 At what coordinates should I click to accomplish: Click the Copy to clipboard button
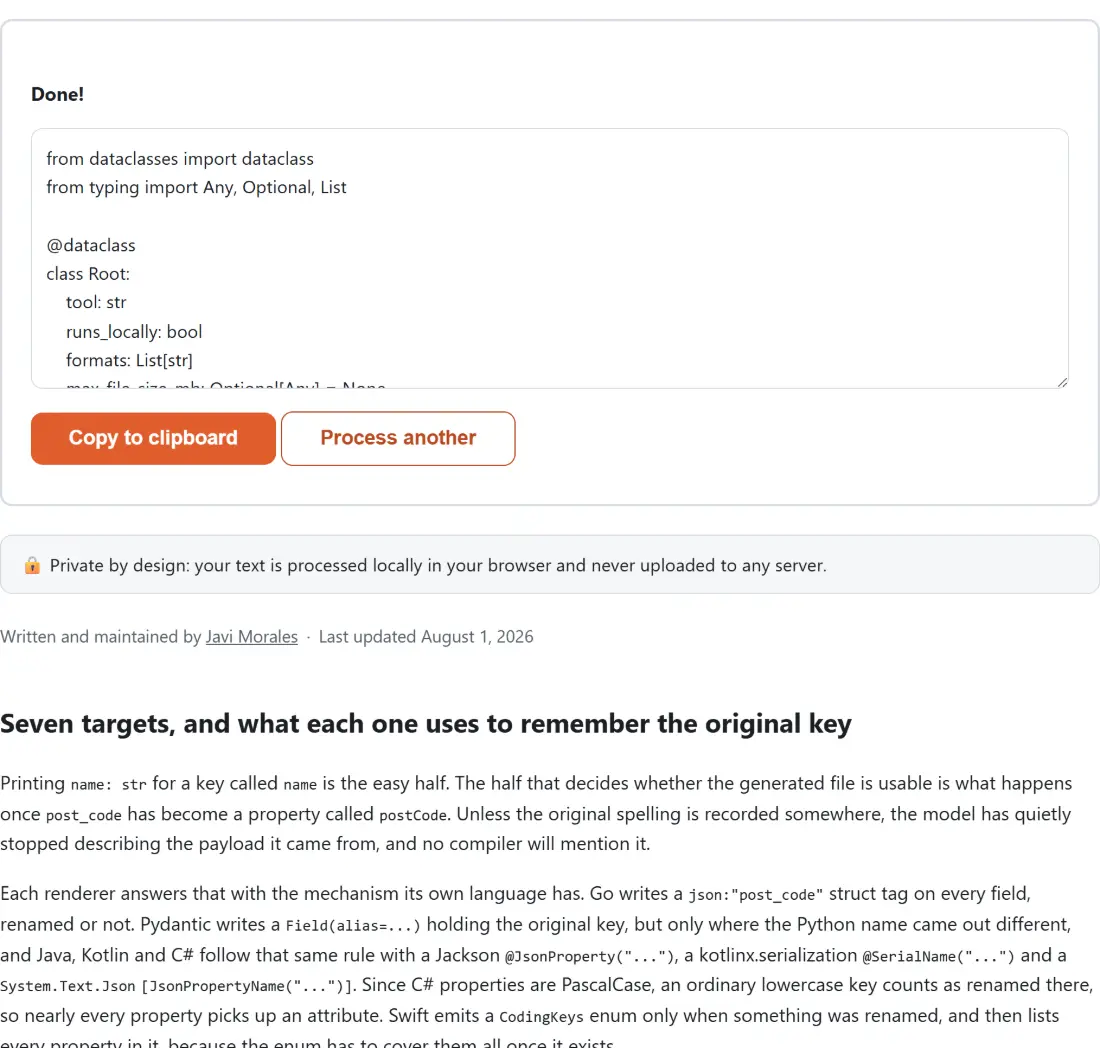[x=153, y=438]
